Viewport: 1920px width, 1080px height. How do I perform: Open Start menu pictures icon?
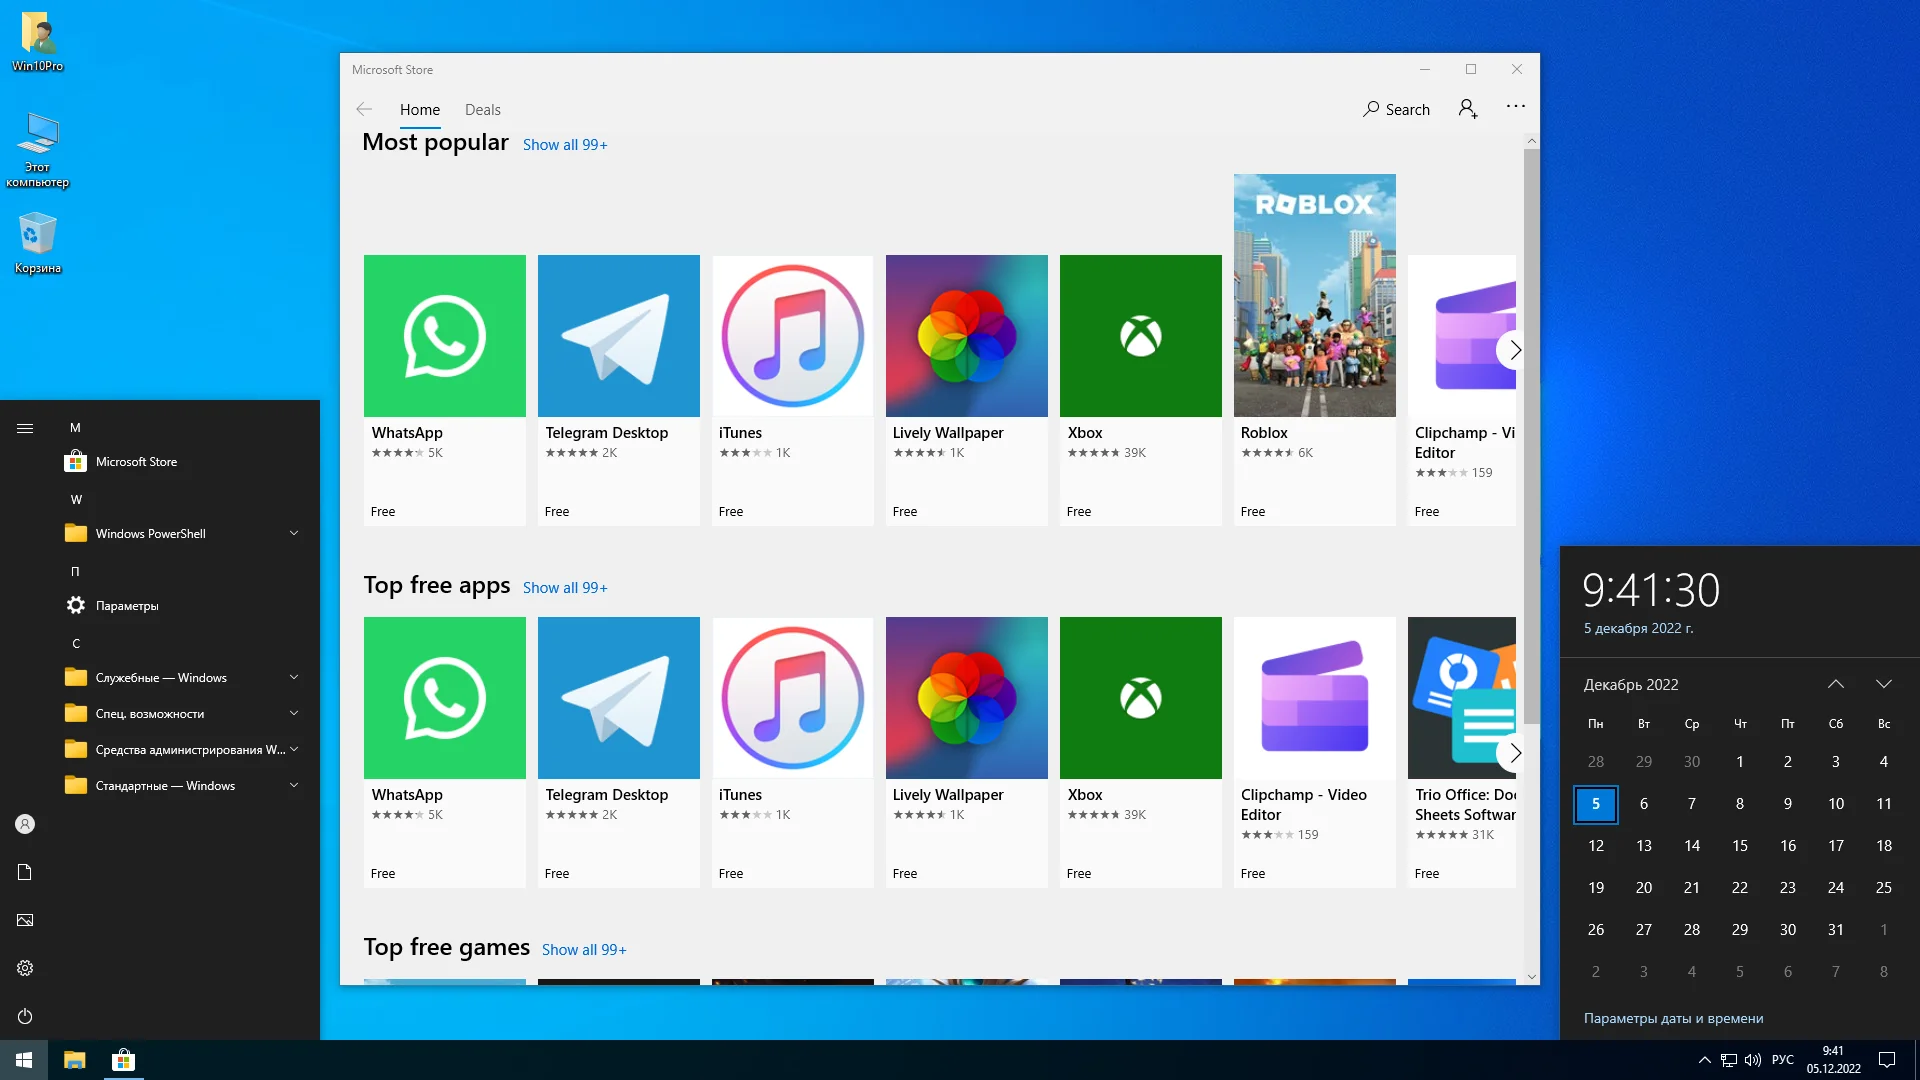(x=25, y=920)
